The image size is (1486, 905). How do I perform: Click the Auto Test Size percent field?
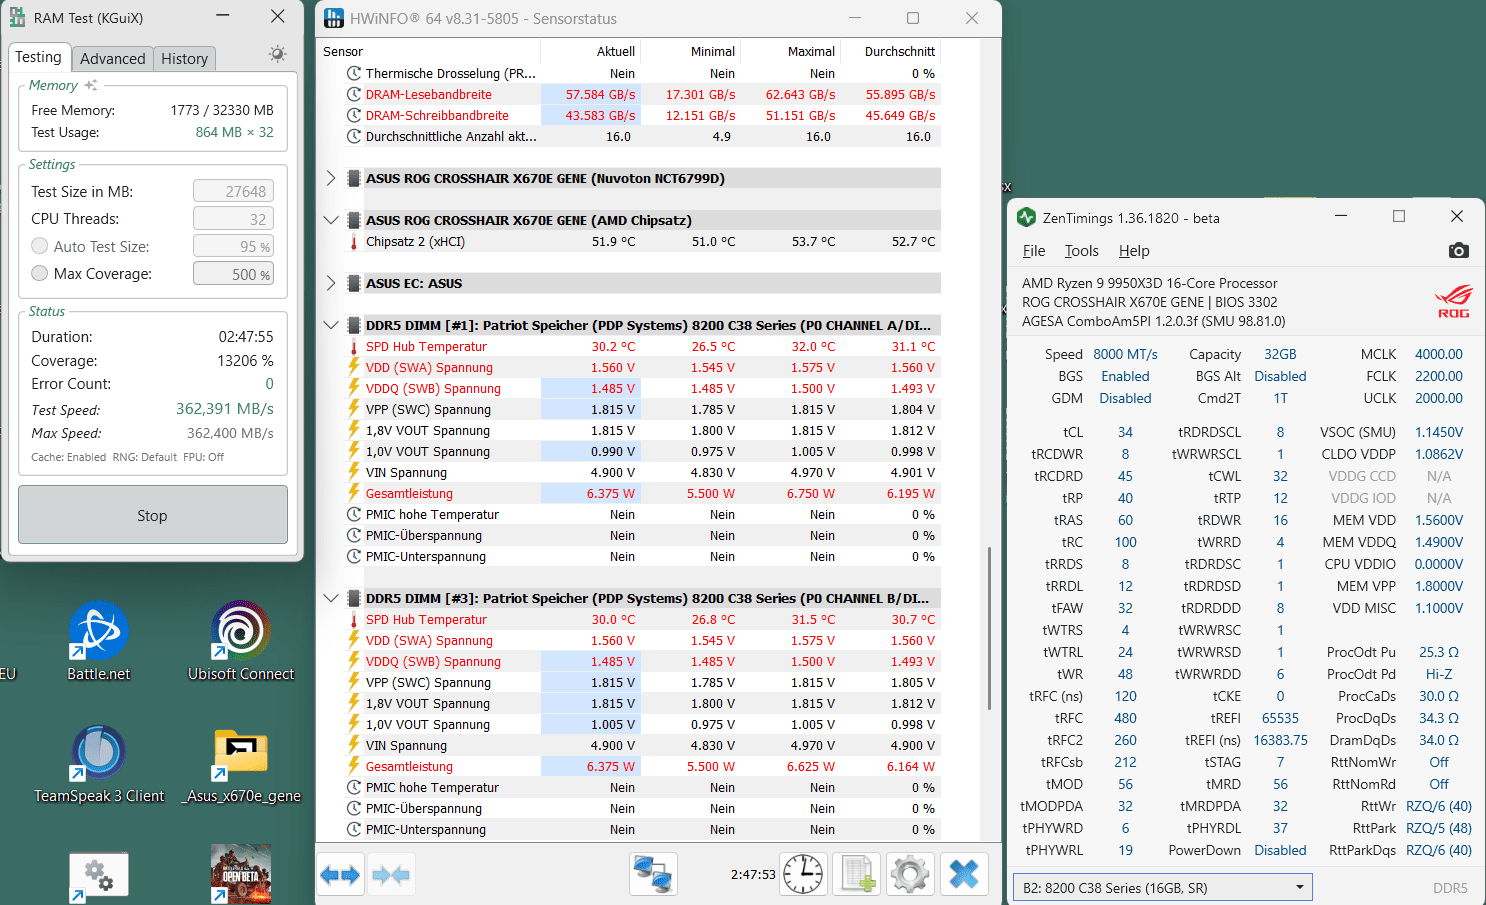click(x=233, y=246)
